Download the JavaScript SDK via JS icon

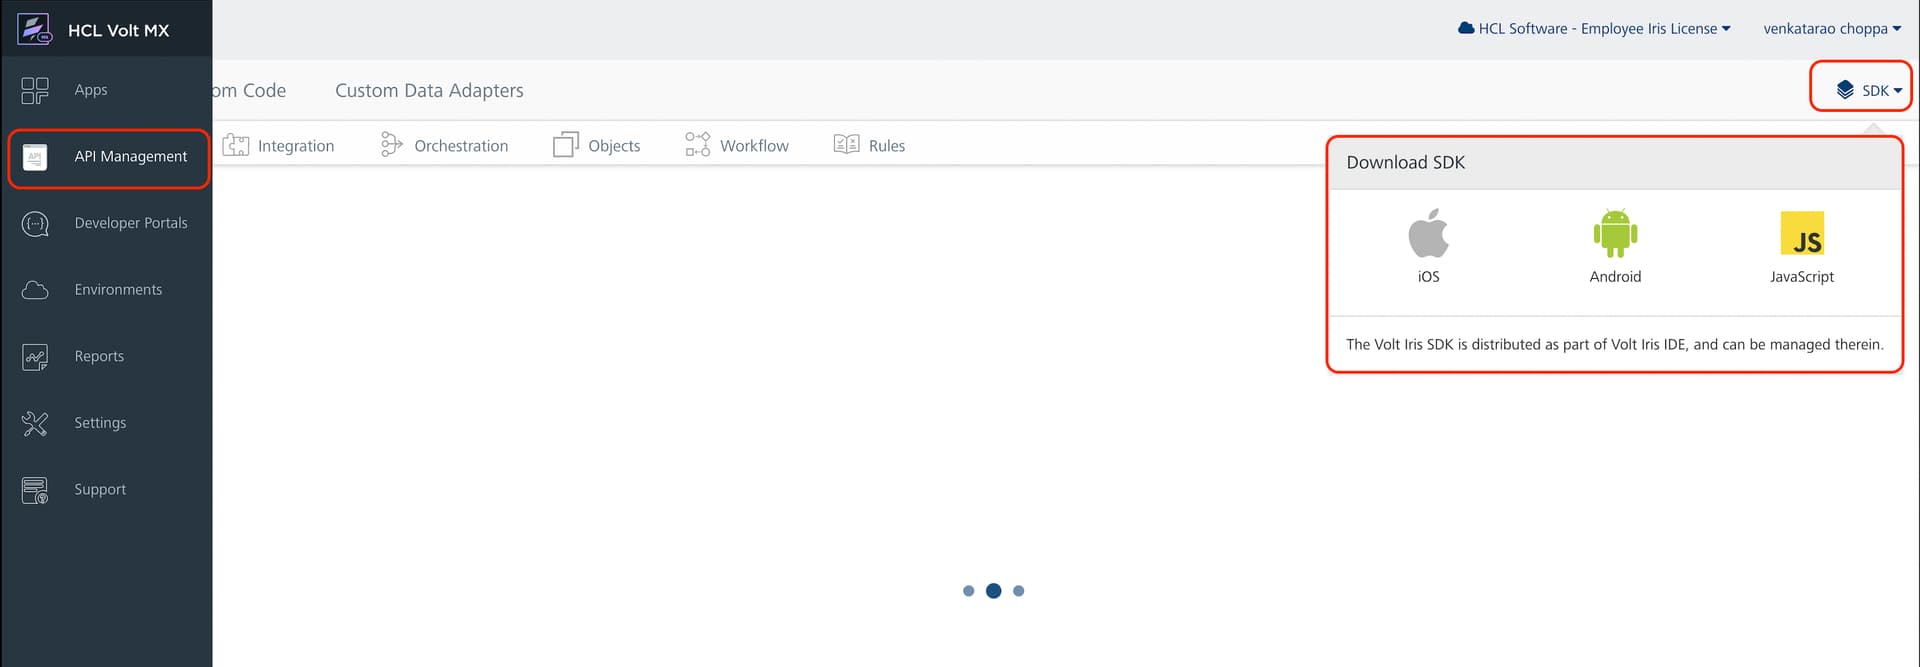pos(1802,233)
